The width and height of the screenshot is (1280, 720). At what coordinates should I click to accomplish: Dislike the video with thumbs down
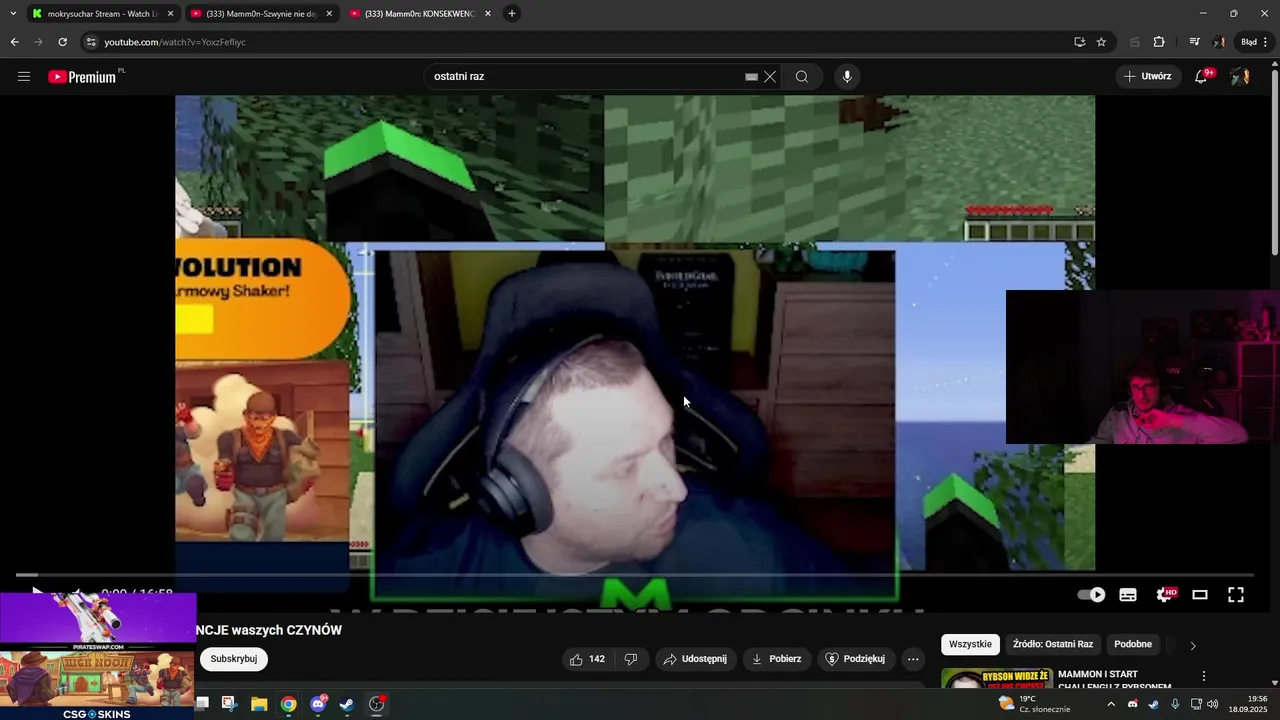pos(631,659)
